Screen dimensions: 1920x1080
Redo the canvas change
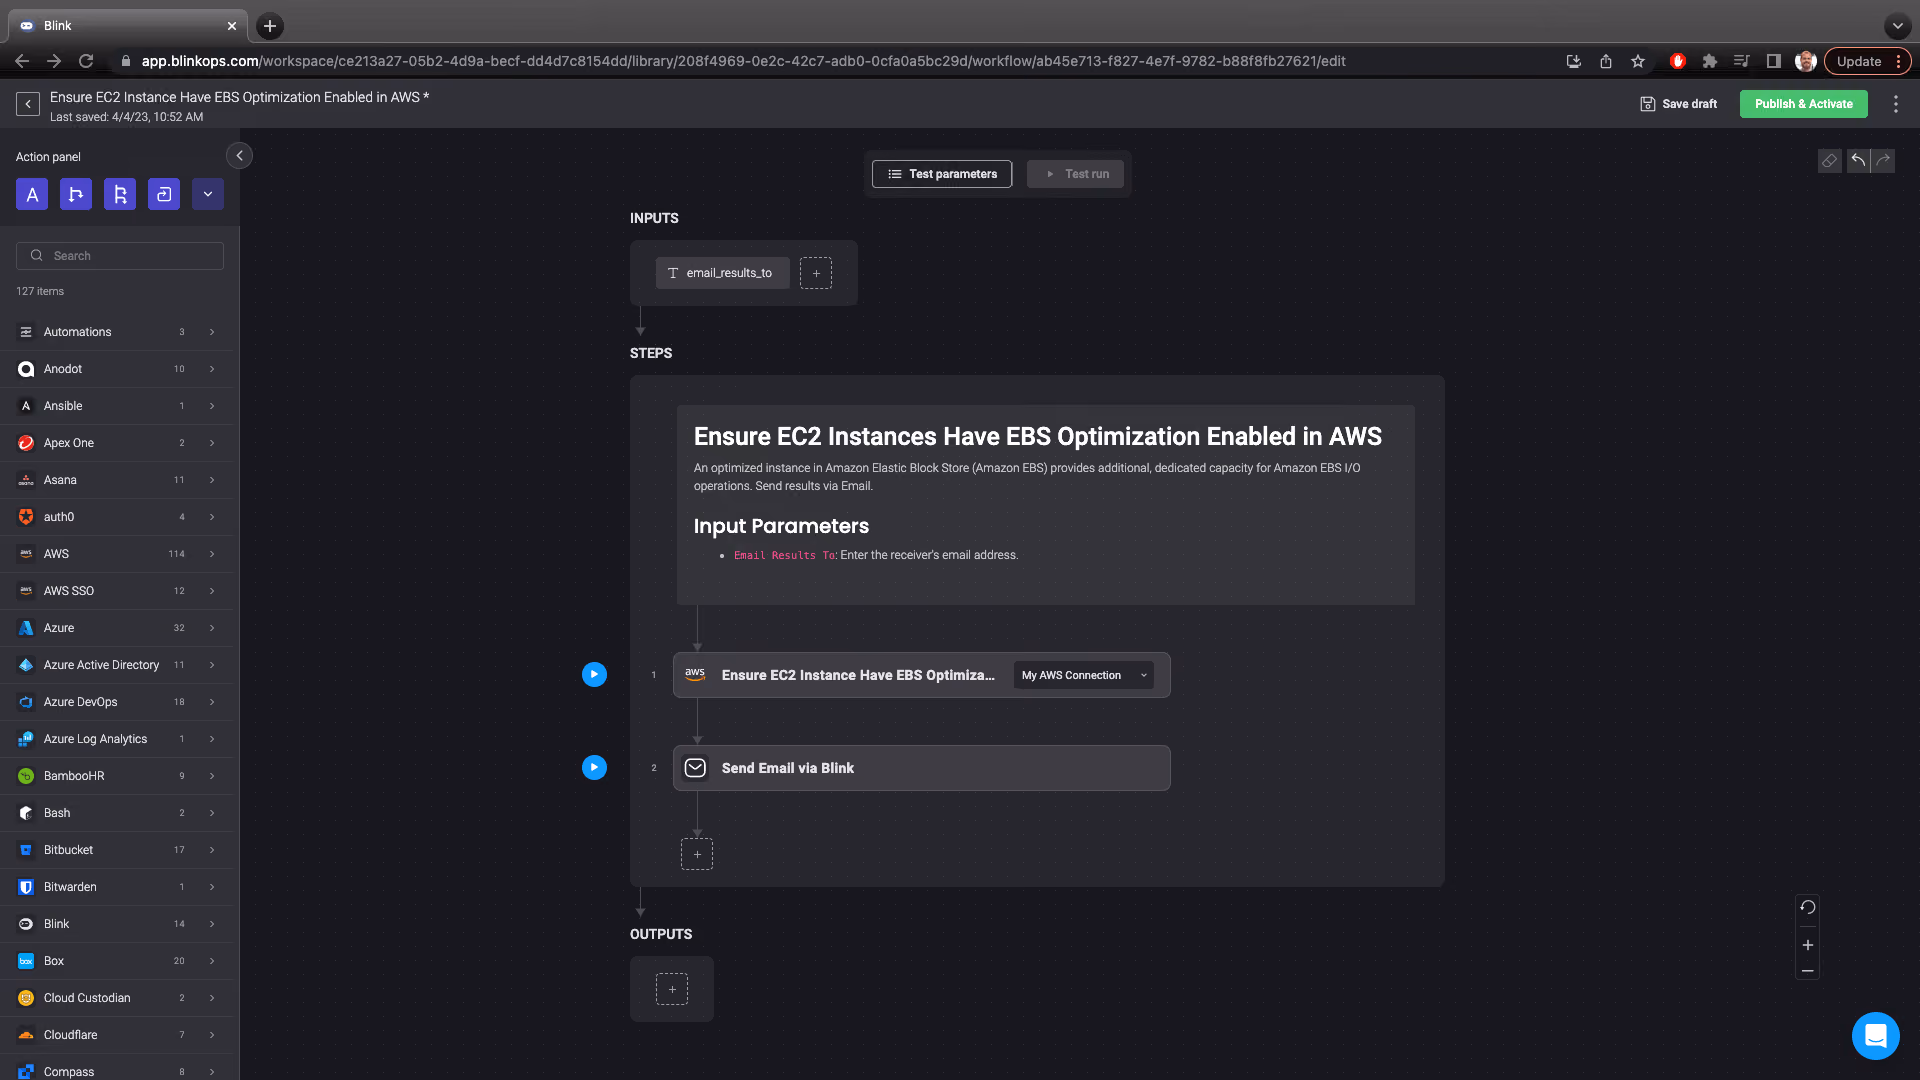1883,161
